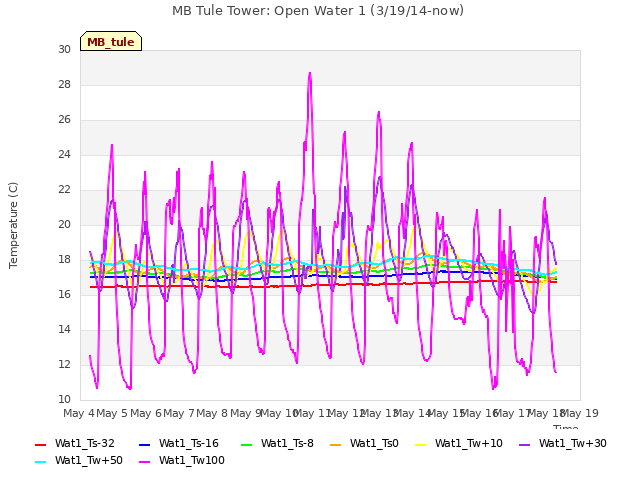This screenshot has height=480, width=640.
Task: Click the 14 y-axis tick label
Action: click(x=64, y=329)
